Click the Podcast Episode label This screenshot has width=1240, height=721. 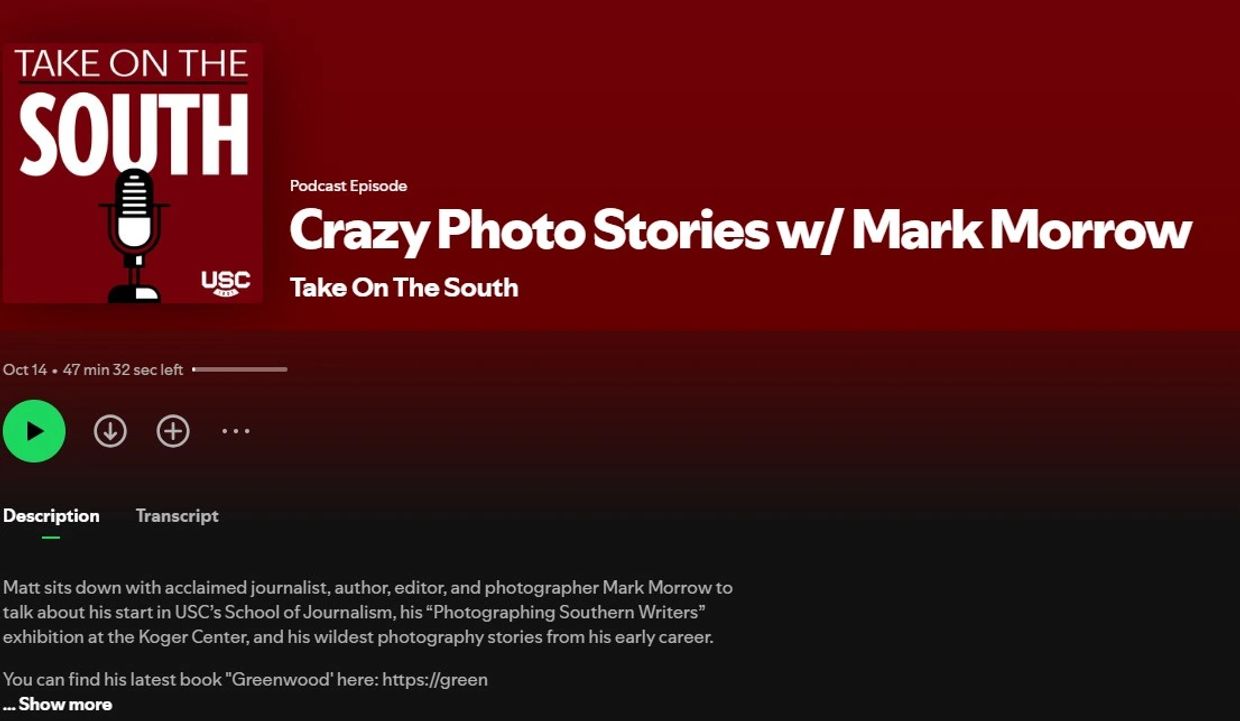click(x=348, y=186)
